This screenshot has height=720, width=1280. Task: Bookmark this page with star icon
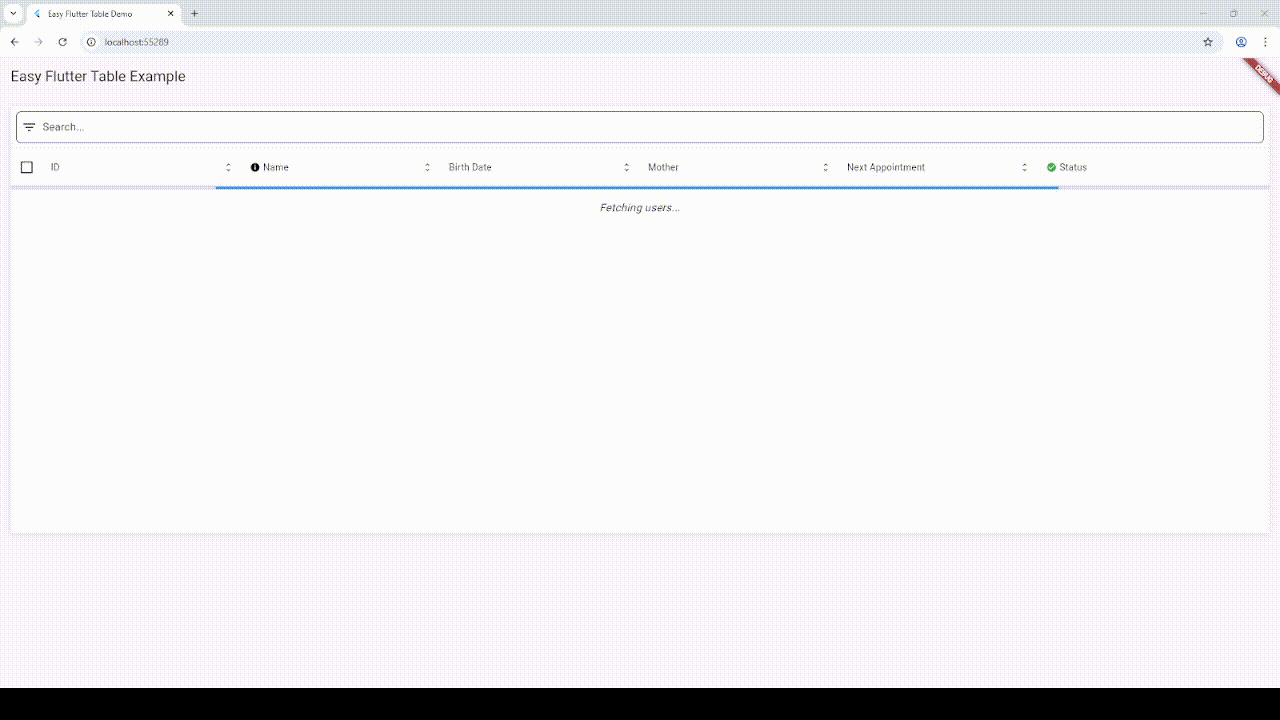(1208, 42)
